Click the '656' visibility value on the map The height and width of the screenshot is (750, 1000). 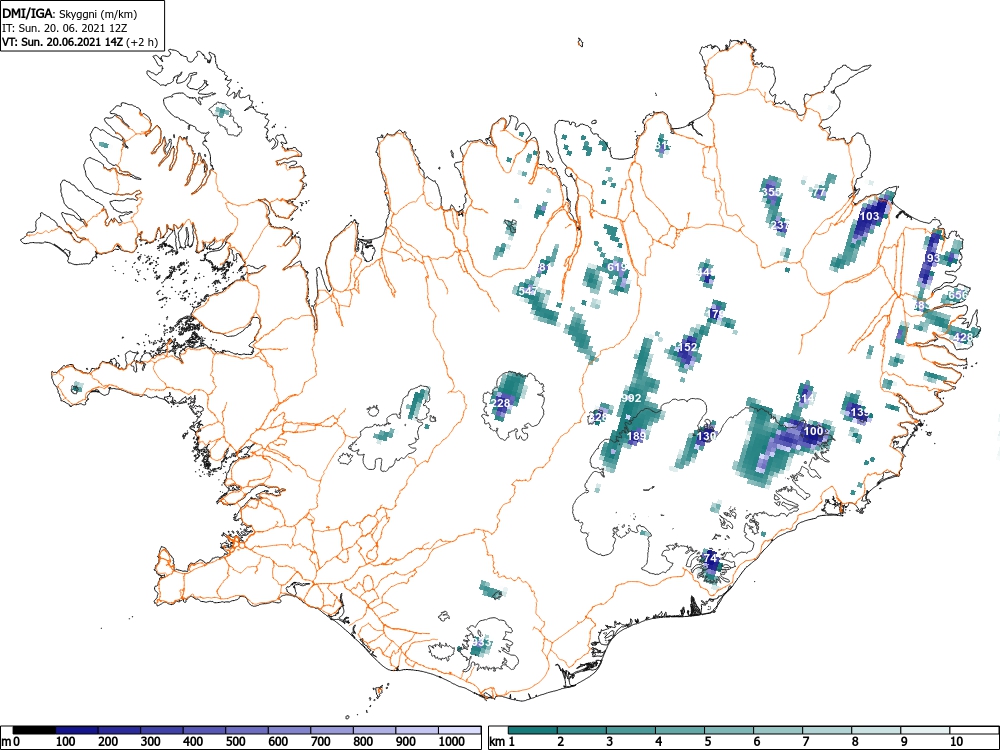[x=957, y=295]
